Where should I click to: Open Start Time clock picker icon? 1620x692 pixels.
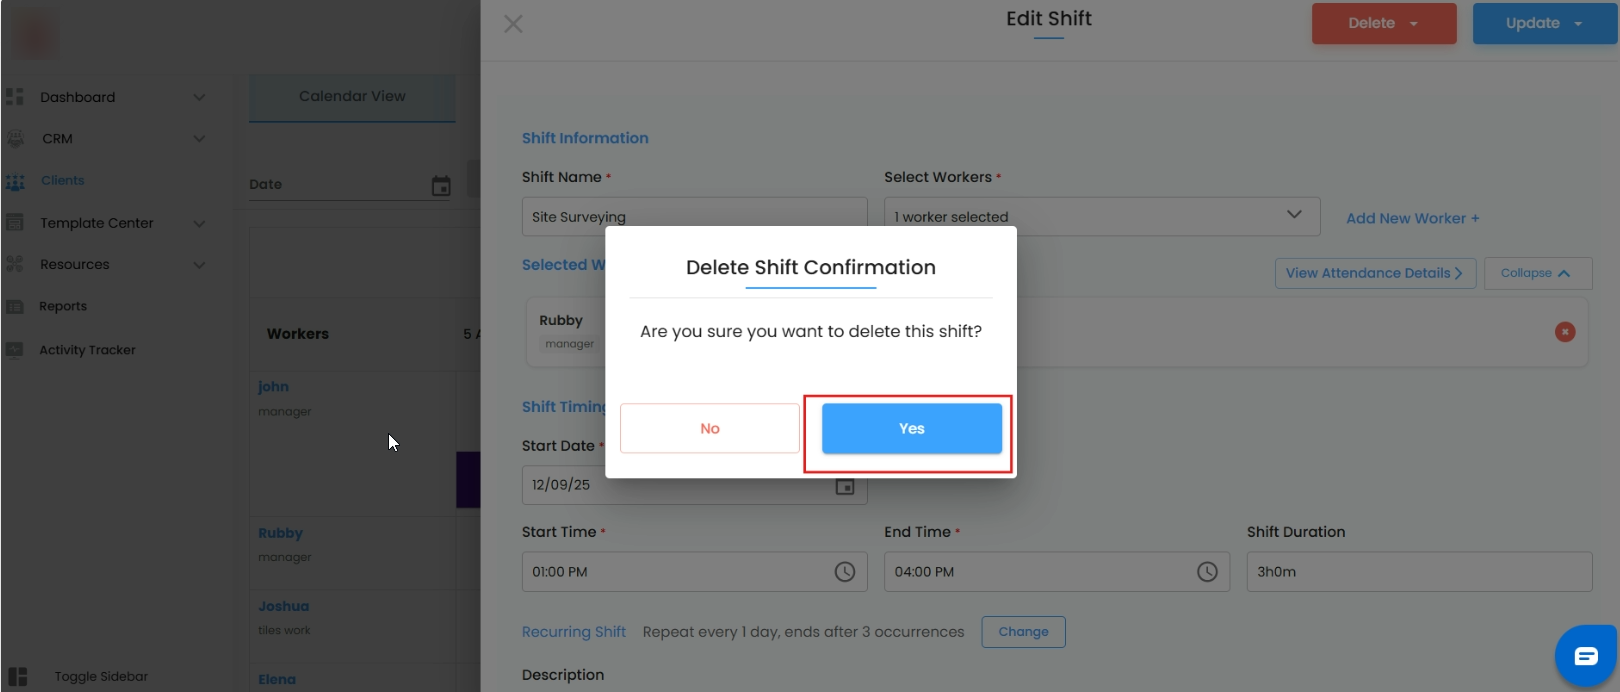point(845,572)
